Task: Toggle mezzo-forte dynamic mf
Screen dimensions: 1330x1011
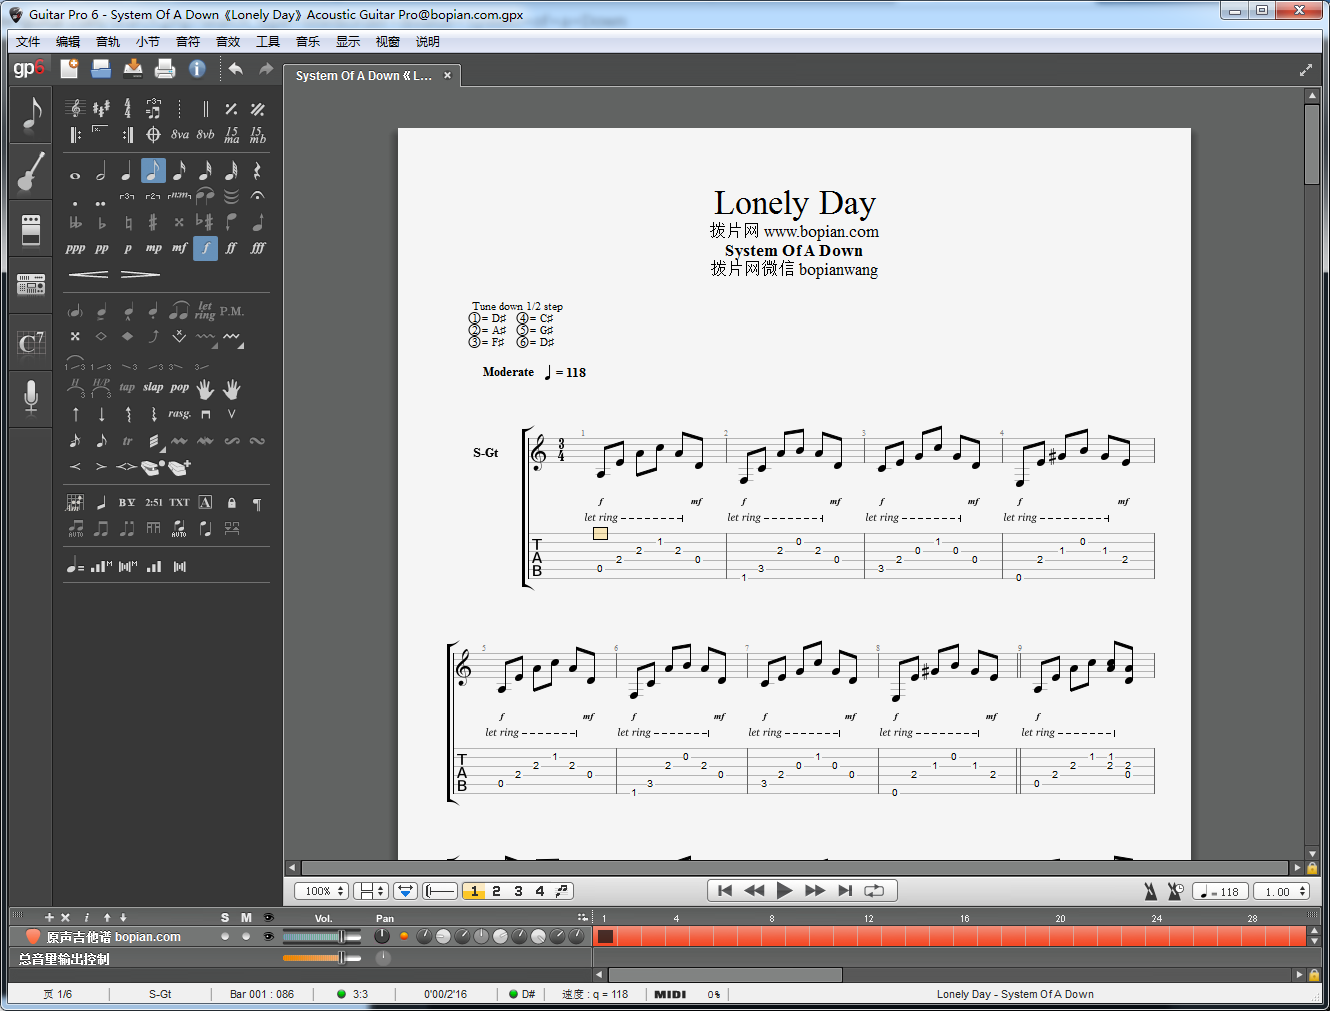Action: (x=179, y=248)
